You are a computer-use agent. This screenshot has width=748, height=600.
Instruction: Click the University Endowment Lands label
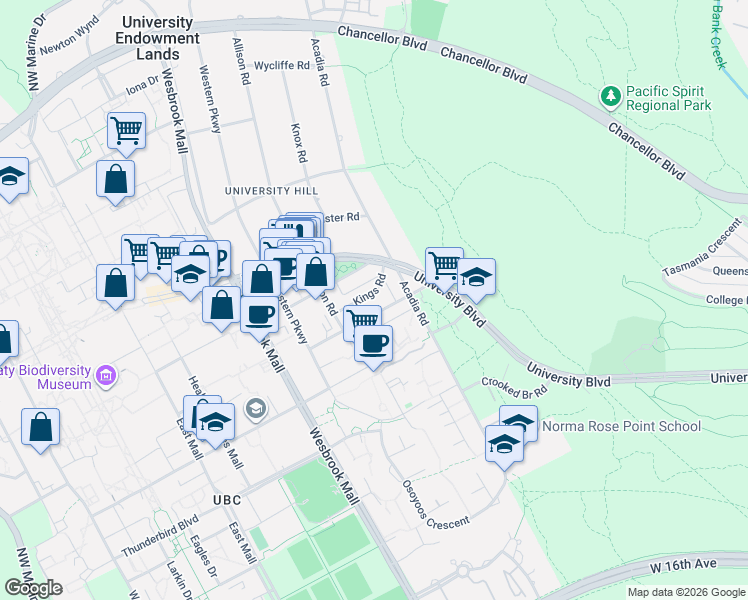(x=157, y=38)
